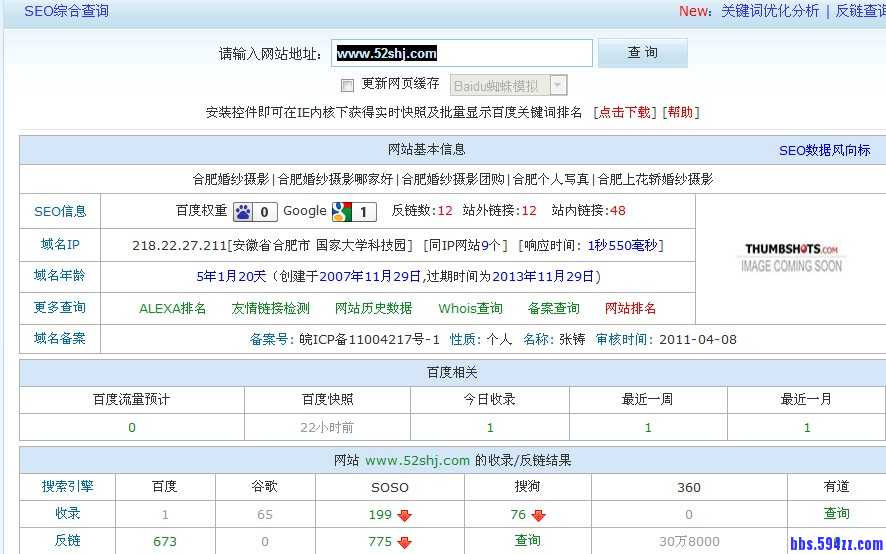The image size is (886, 554).
Task: Click red down arrow beside SOSO 199
Action: click(x=404, y=515)
